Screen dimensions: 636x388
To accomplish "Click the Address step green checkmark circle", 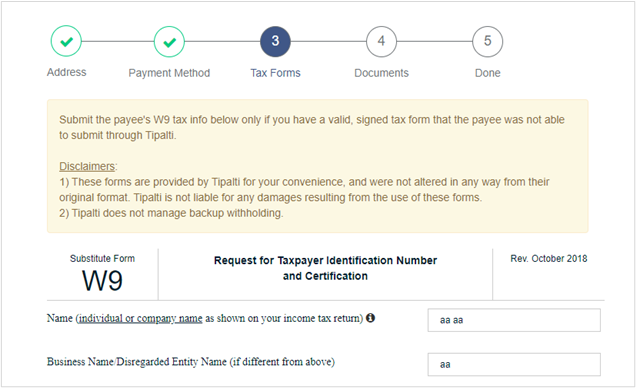I will click(x=66, y=41).
